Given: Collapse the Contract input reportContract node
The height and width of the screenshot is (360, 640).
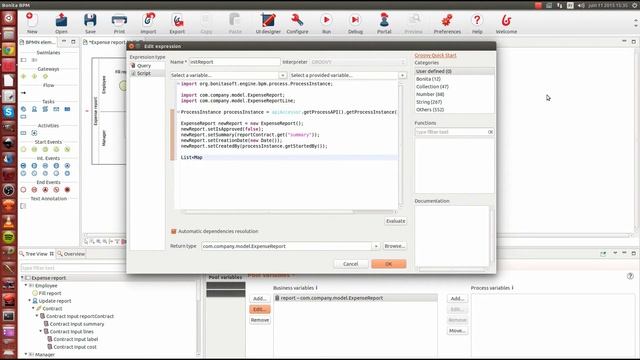Looking at the screenshot, I should coord(37,316).
